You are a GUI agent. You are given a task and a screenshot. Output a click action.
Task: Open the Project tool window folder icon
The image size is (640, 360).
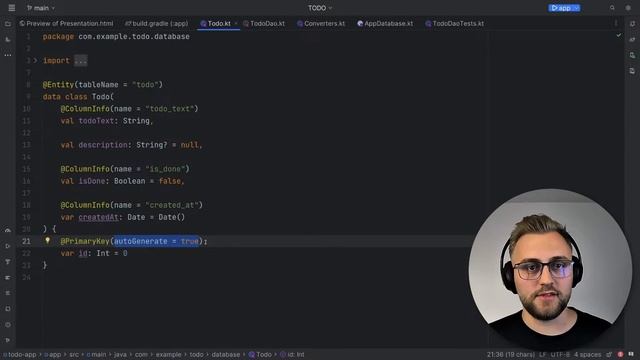8,24
